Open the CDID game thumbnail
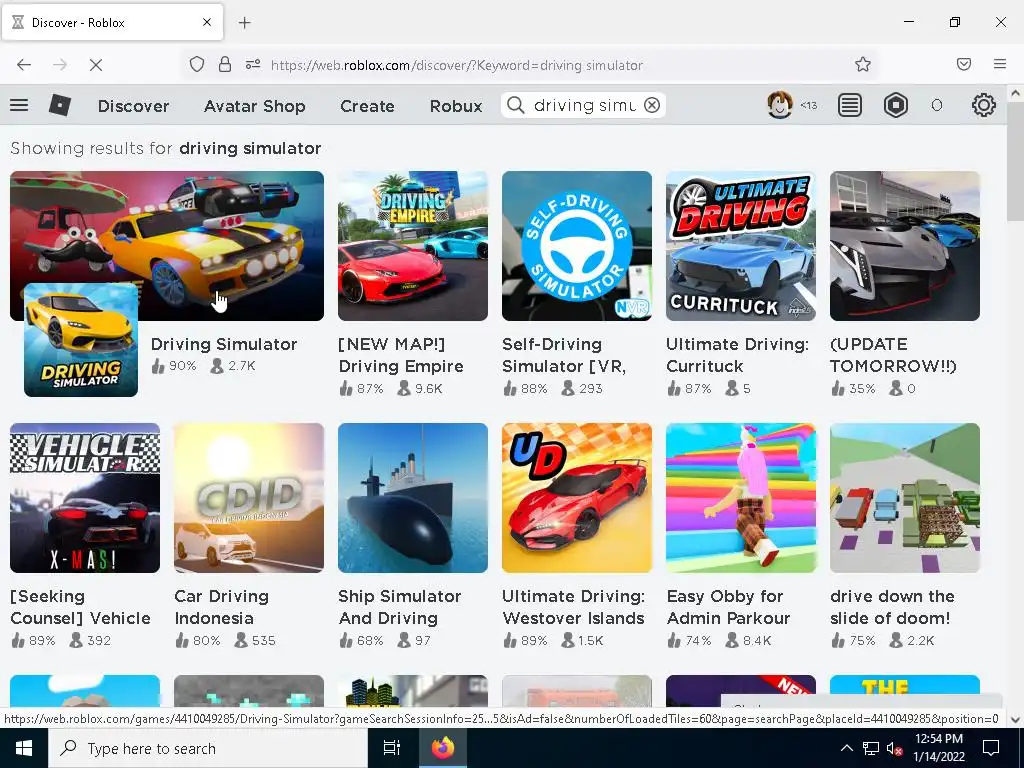The width and height of the screenshot is (1024, 768). click(x=249, y=498)
